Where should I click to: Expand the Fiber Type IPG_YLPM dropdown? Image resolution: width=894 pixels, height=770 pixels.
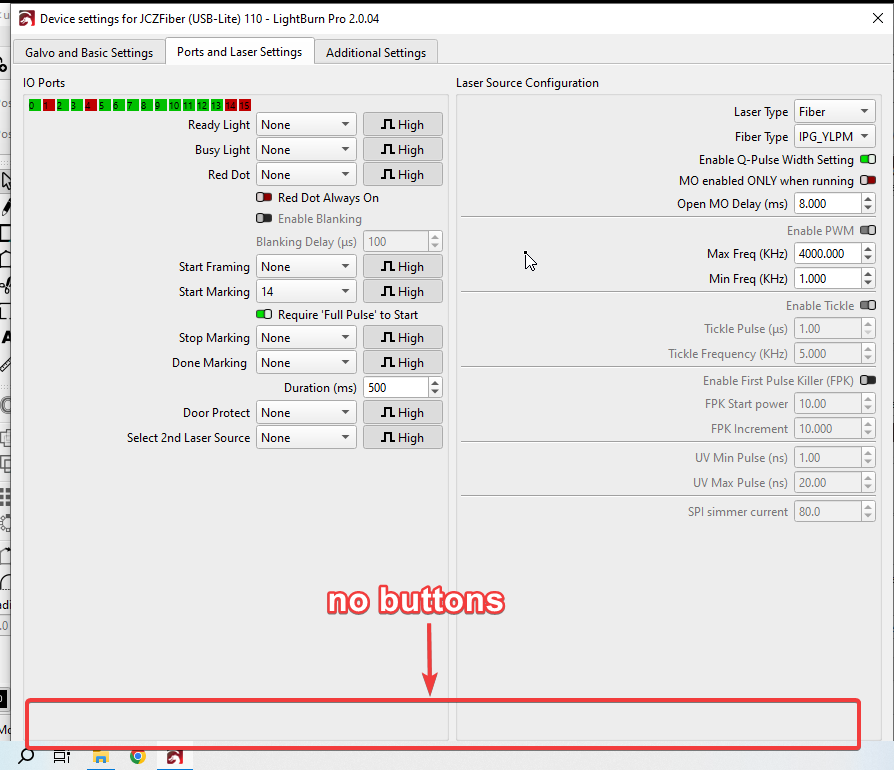pyautogui.click(x=834, y=137)
